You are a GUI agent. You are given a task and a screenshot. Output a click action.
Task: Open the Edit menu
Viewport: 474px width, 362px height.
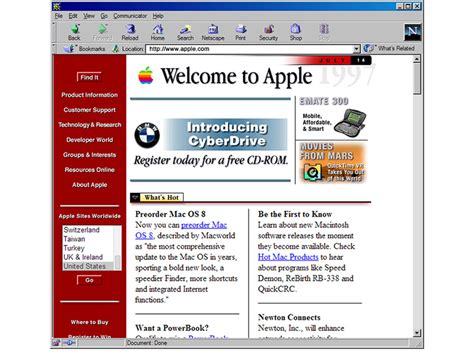(x=73, y=16)
